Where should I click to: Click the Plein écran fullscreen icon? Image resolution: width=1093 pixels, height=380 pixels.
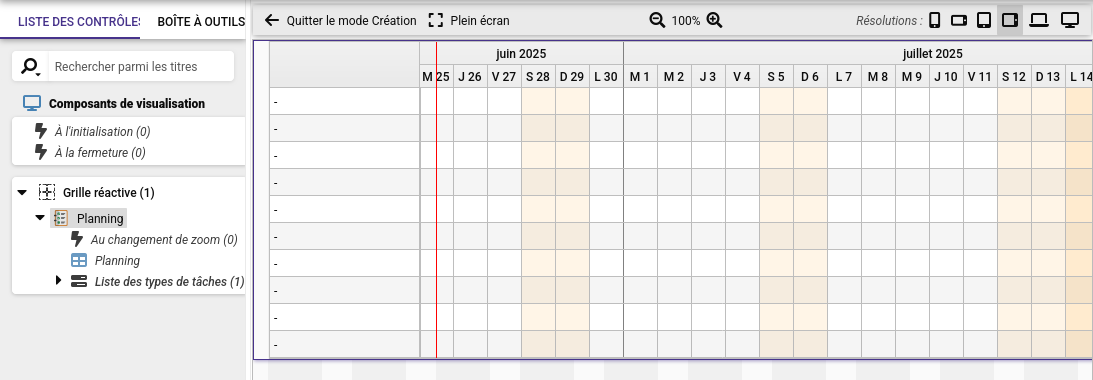pos(436,20)
